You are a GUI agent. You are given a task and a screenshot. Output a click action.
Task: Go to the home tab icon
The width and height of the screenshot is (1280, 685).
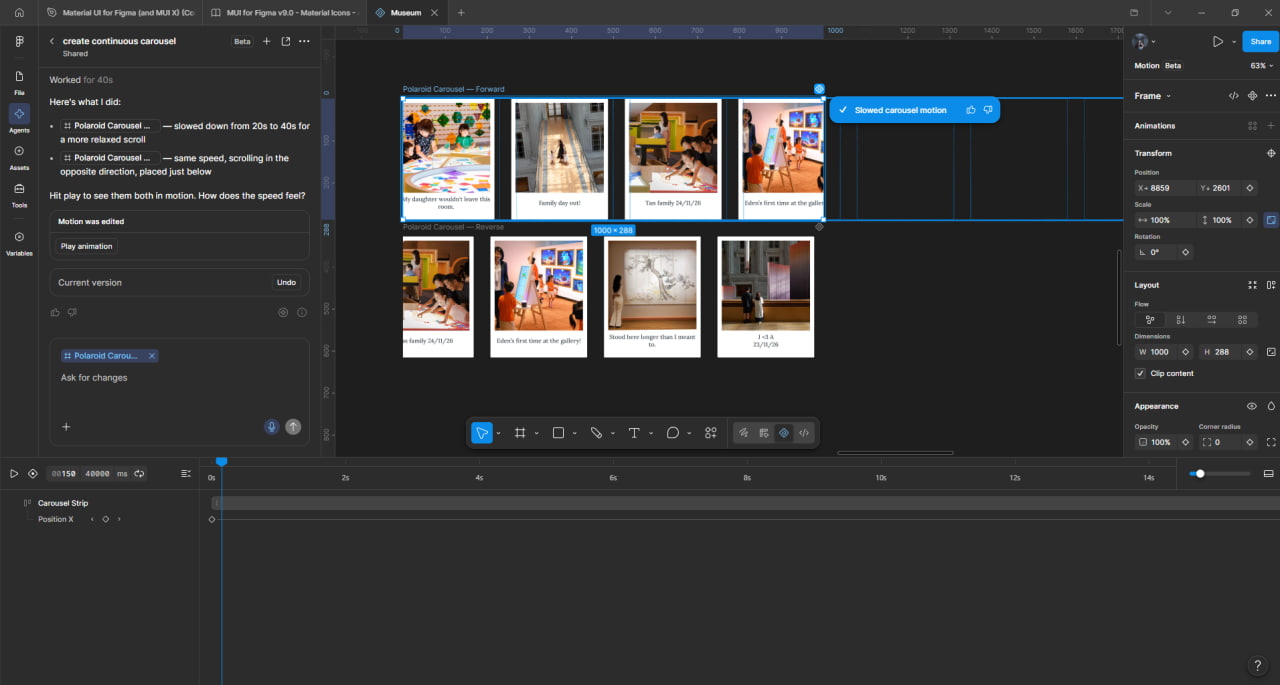pyautogui.click(x=19, y=13)
